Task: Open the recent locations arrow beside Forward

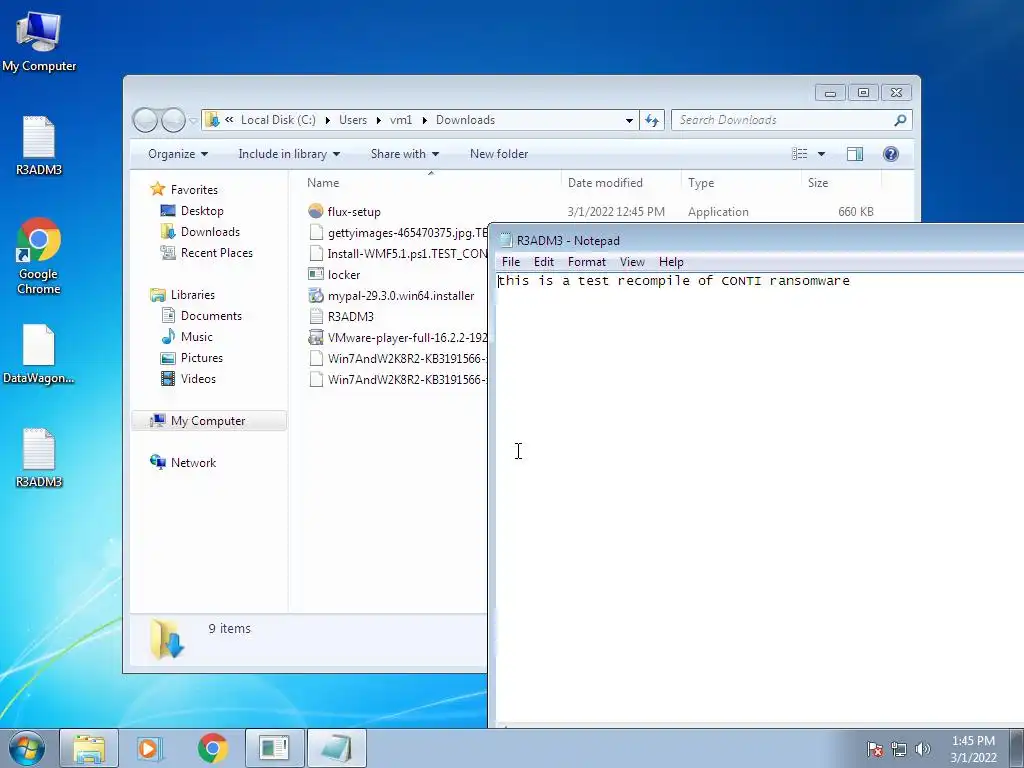Action: [x=193, y=120]
